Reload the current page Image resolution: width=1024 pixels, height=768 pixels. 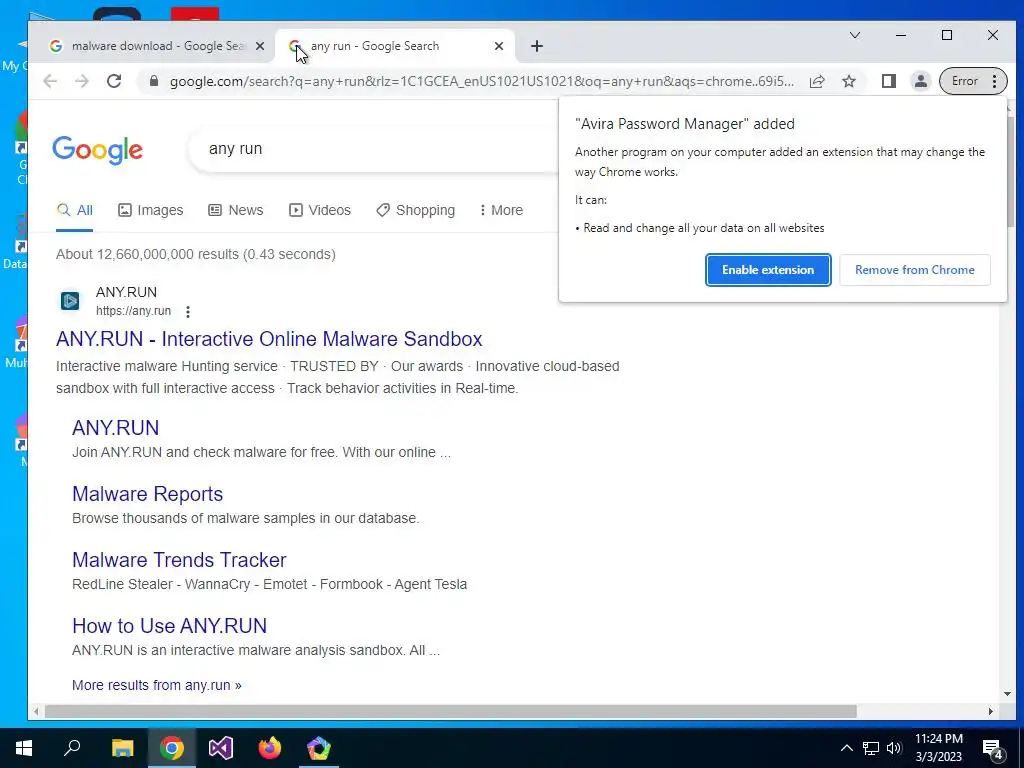pyautogui.click(x=114, y=81)
